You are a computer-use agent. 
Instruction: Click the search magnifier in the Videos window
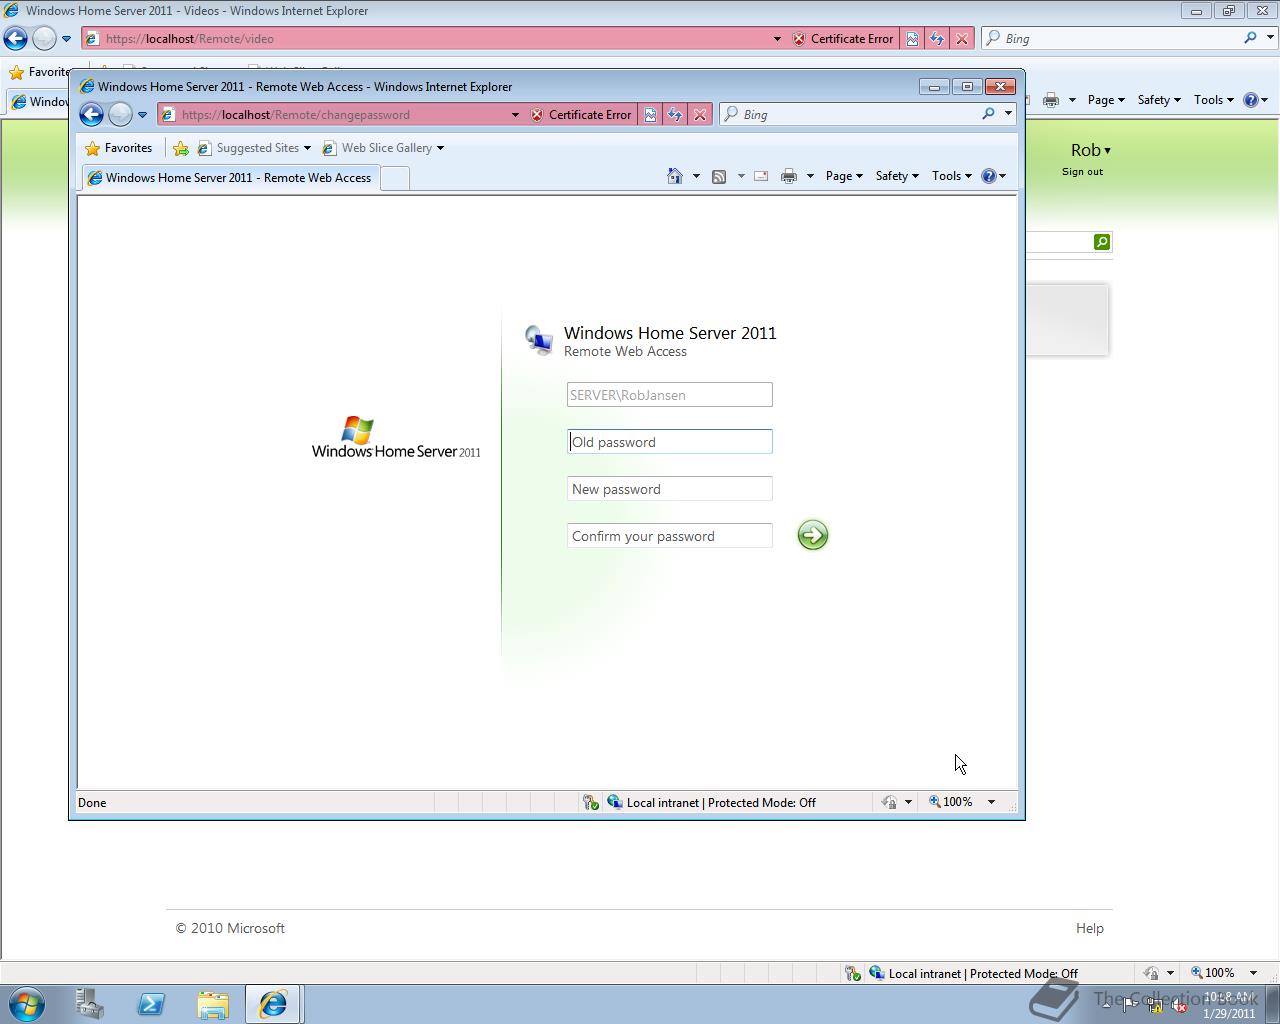[x=1250, y=38]
